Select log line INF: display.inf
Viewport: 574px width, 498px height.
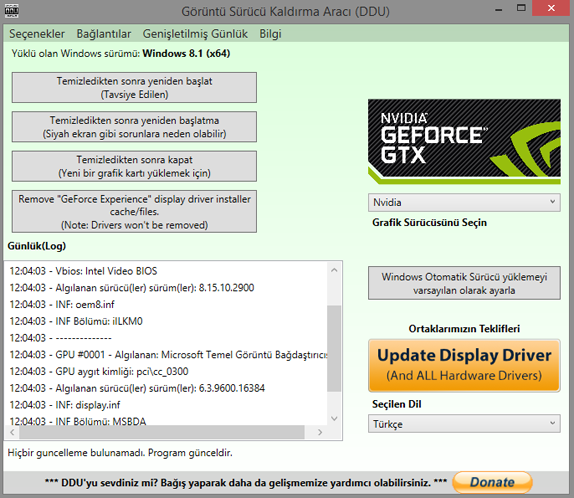pyautogui.click(x=65, y=405)
